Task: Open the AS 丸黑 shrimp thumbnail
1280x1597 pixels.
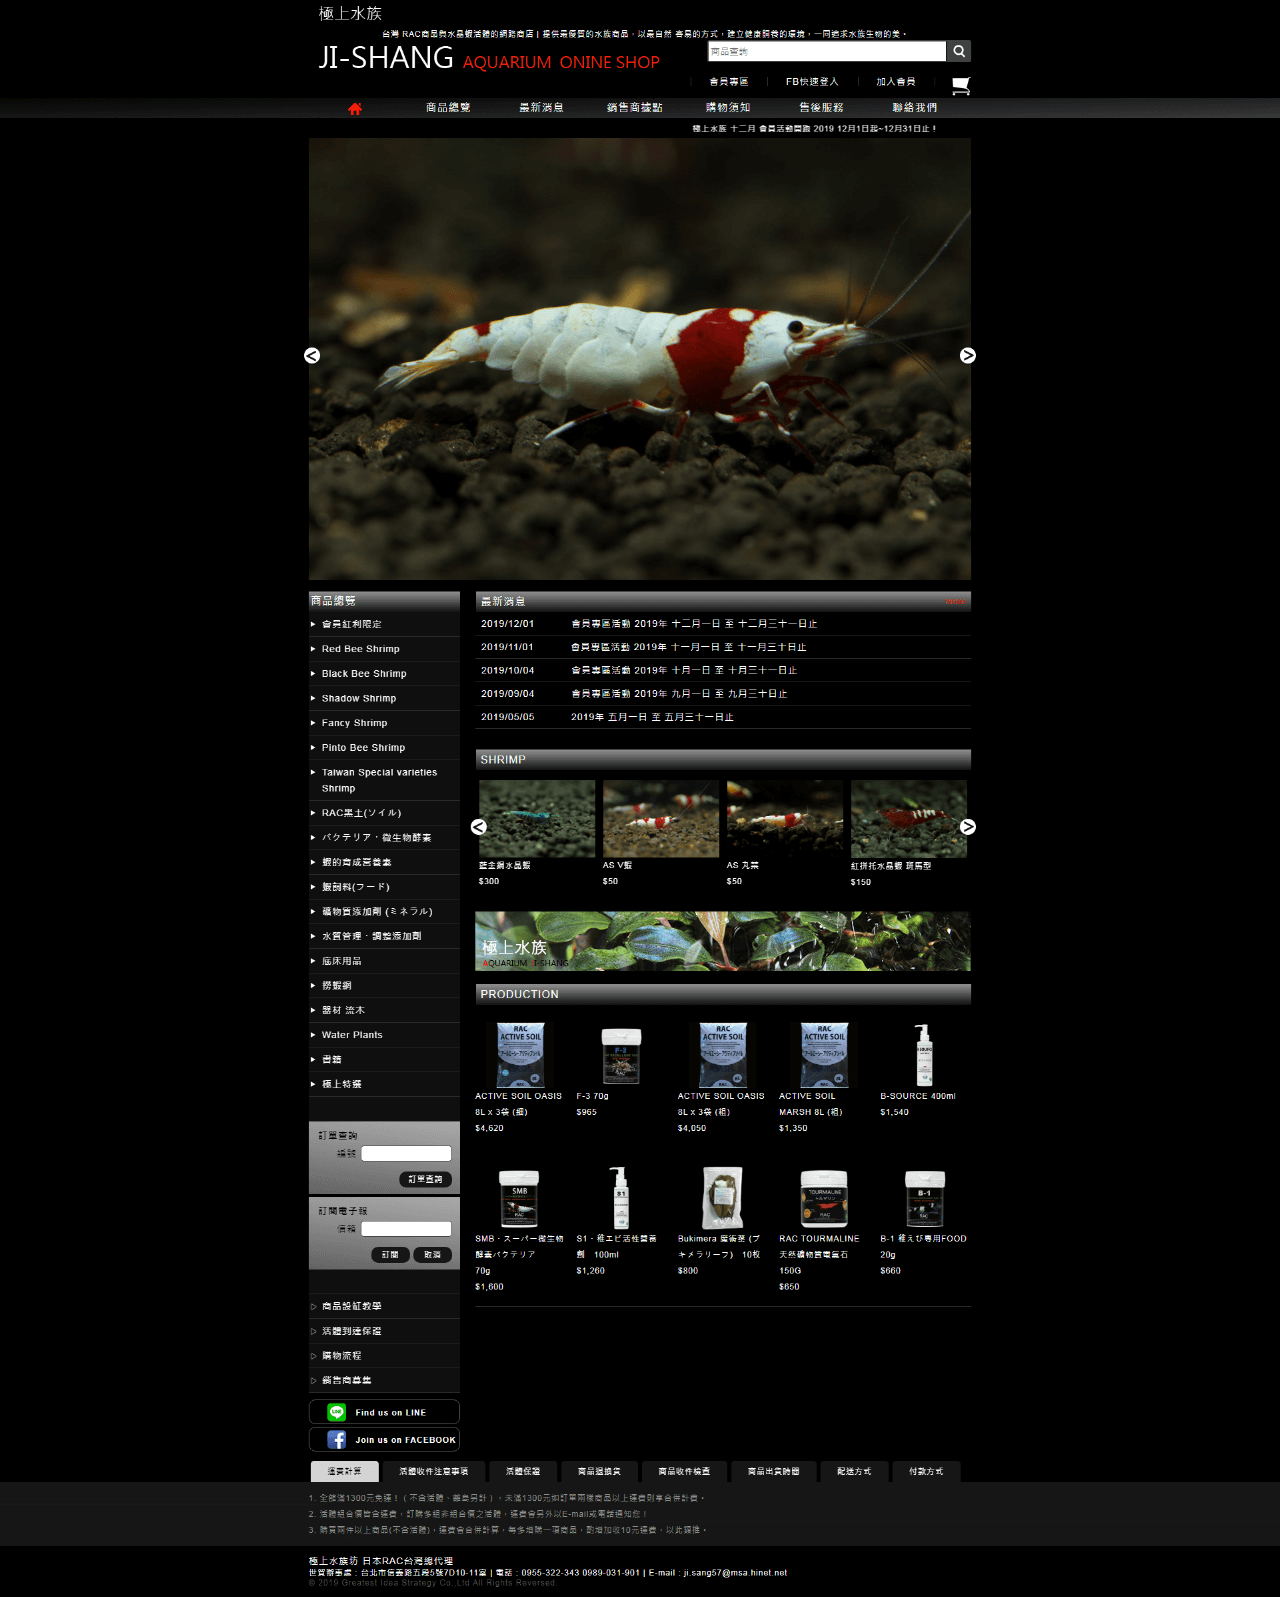Action: [x=785, y=818]
